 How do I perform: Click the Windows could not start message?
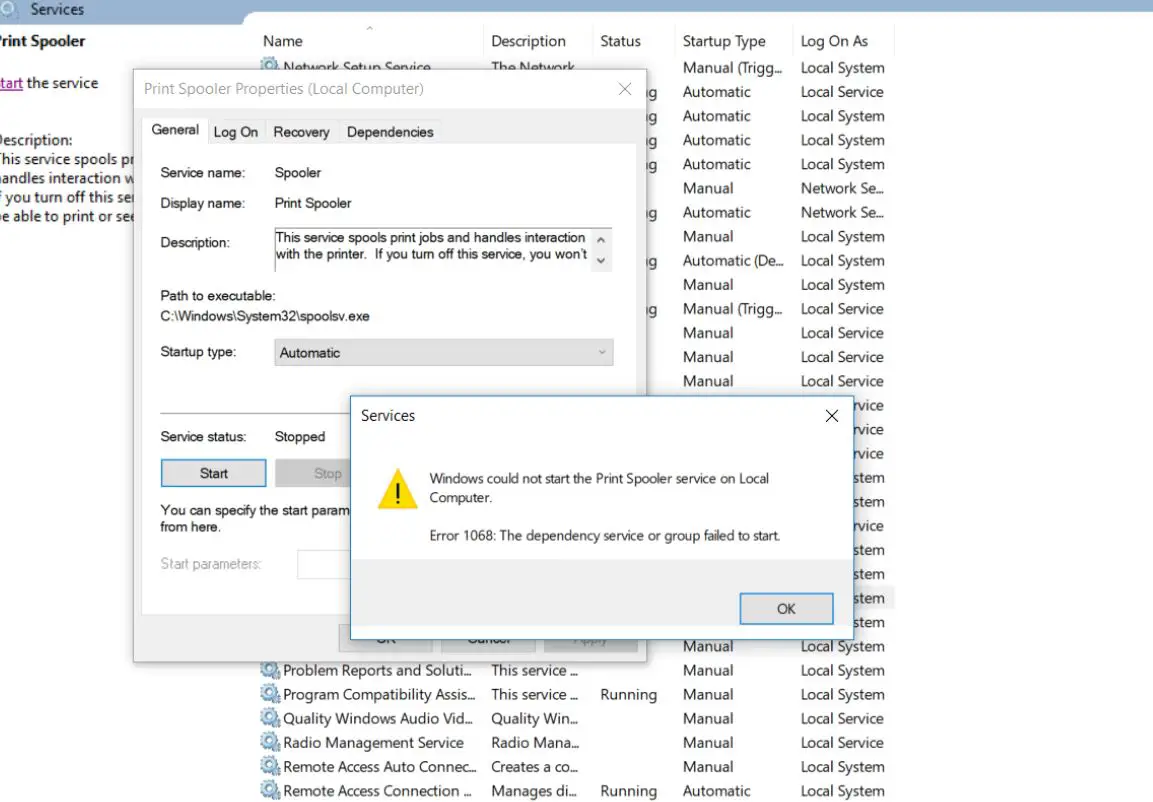pyautogui.click(x=599, y=487)
